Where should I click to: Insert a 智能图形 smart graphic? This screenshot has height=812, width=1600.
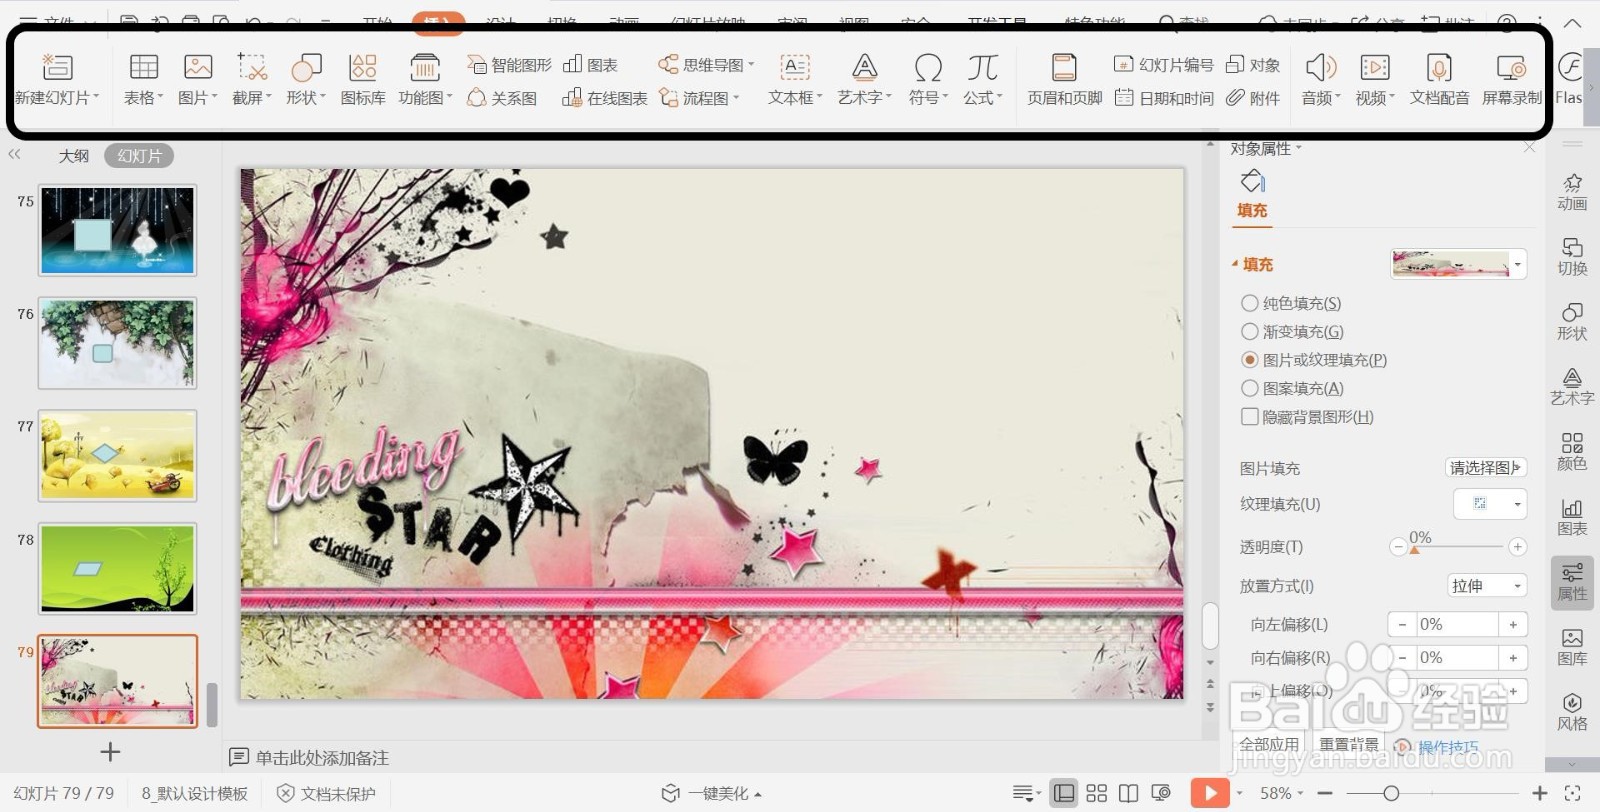pyautogui.click(x=509, y=65)
